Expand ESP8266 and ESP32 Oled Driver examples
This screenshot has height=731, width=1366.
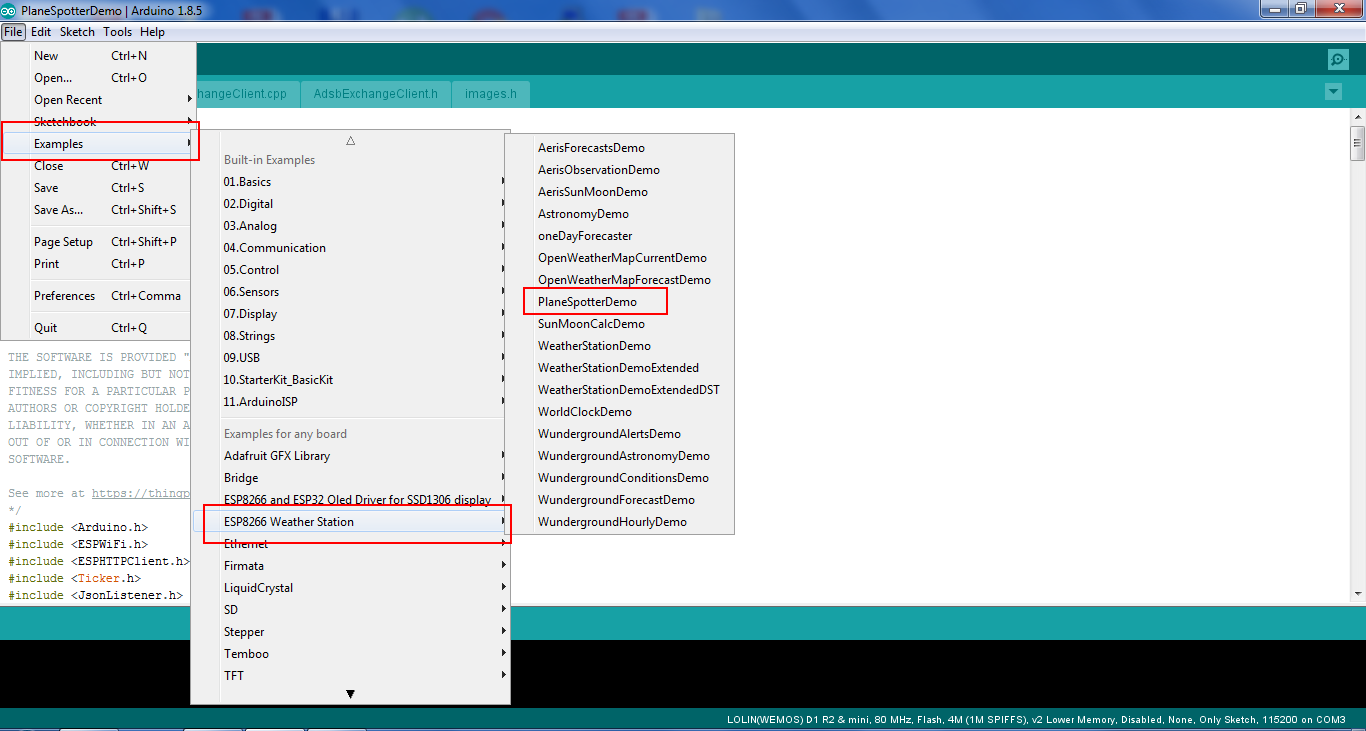point(351,500)
